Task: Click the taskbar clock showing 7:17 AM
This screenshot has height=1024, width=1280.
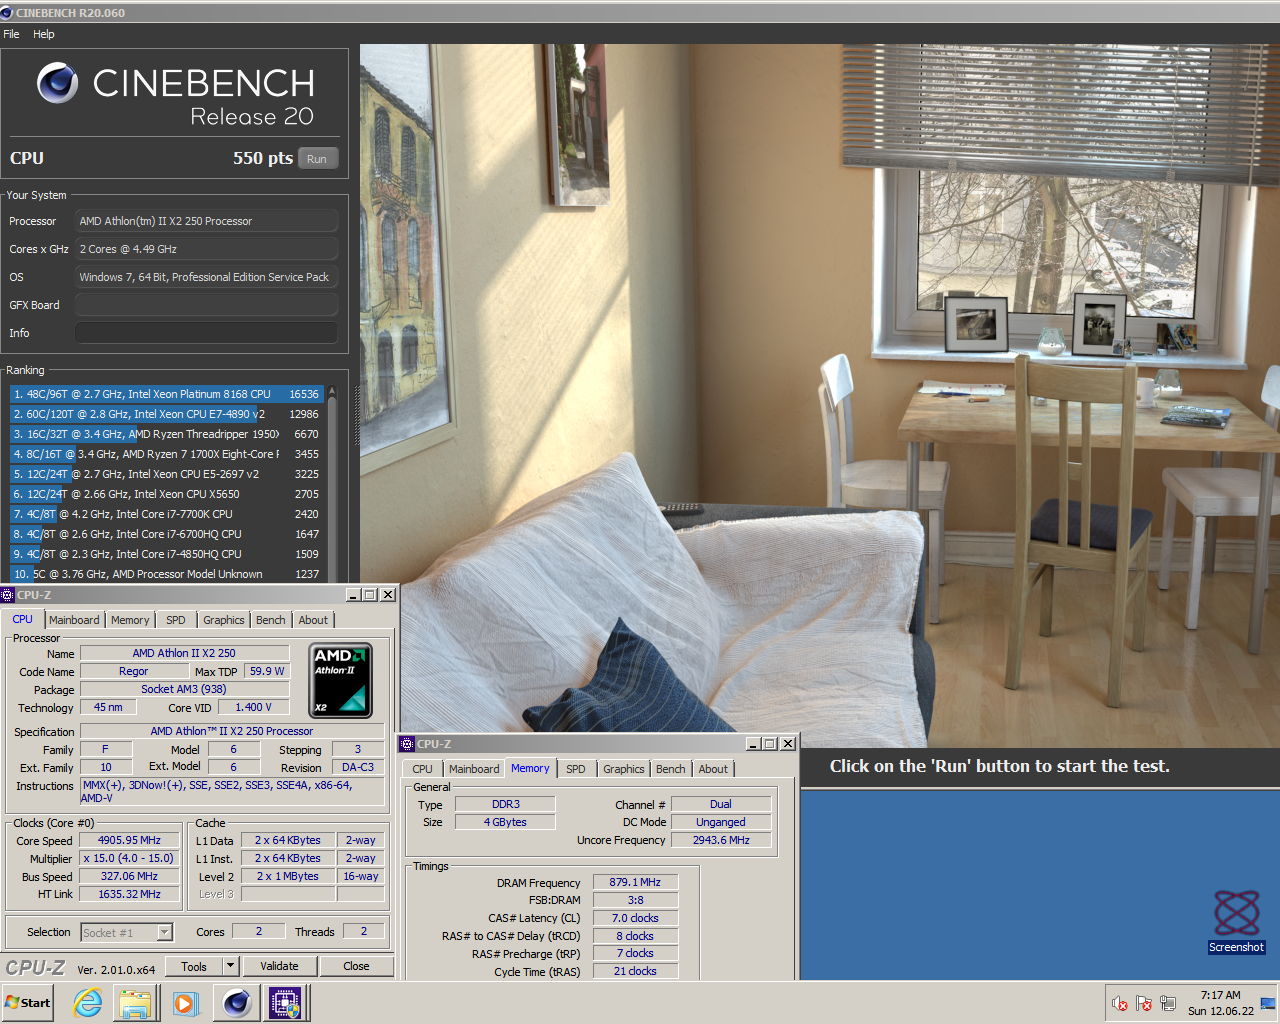Action: click(1220, 1003)
